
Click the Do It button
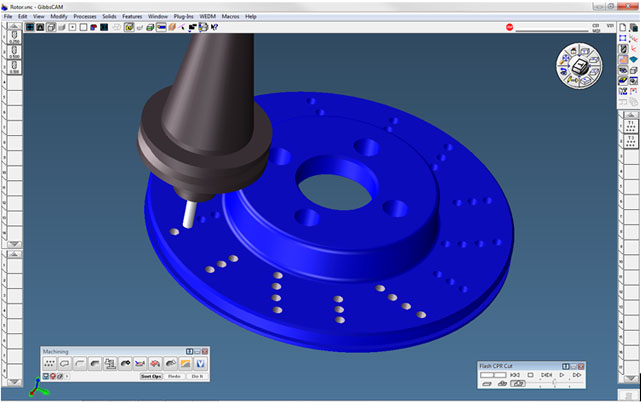point(197,376)
